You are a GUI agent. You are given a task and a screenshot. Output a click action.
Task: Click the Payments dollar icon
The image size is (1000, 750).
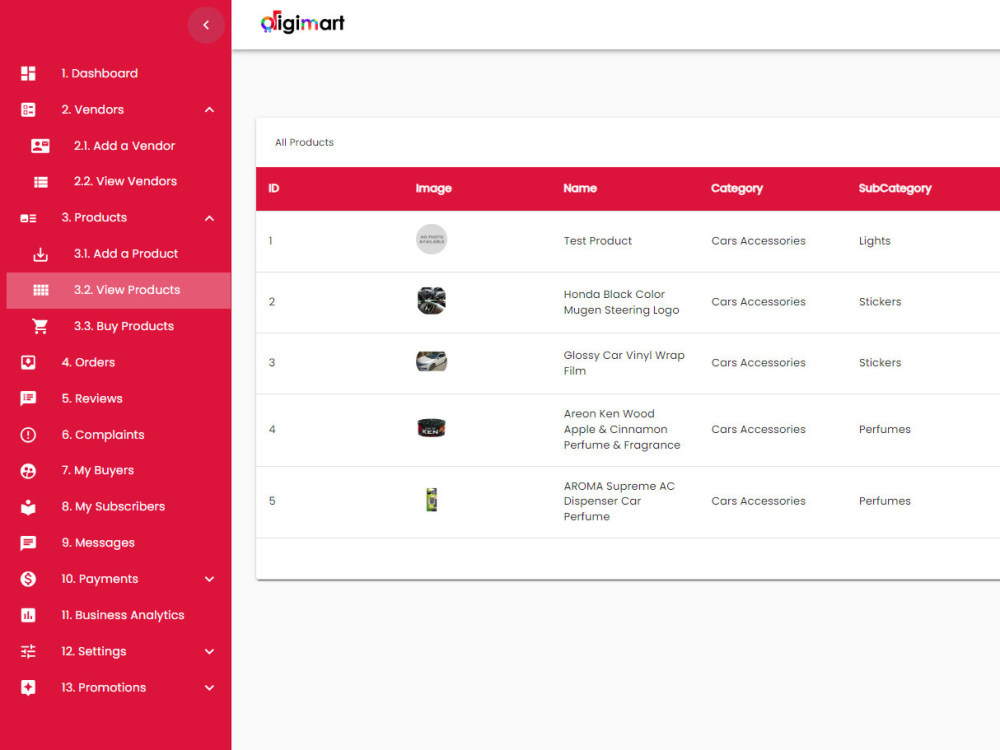pos(28,579)
